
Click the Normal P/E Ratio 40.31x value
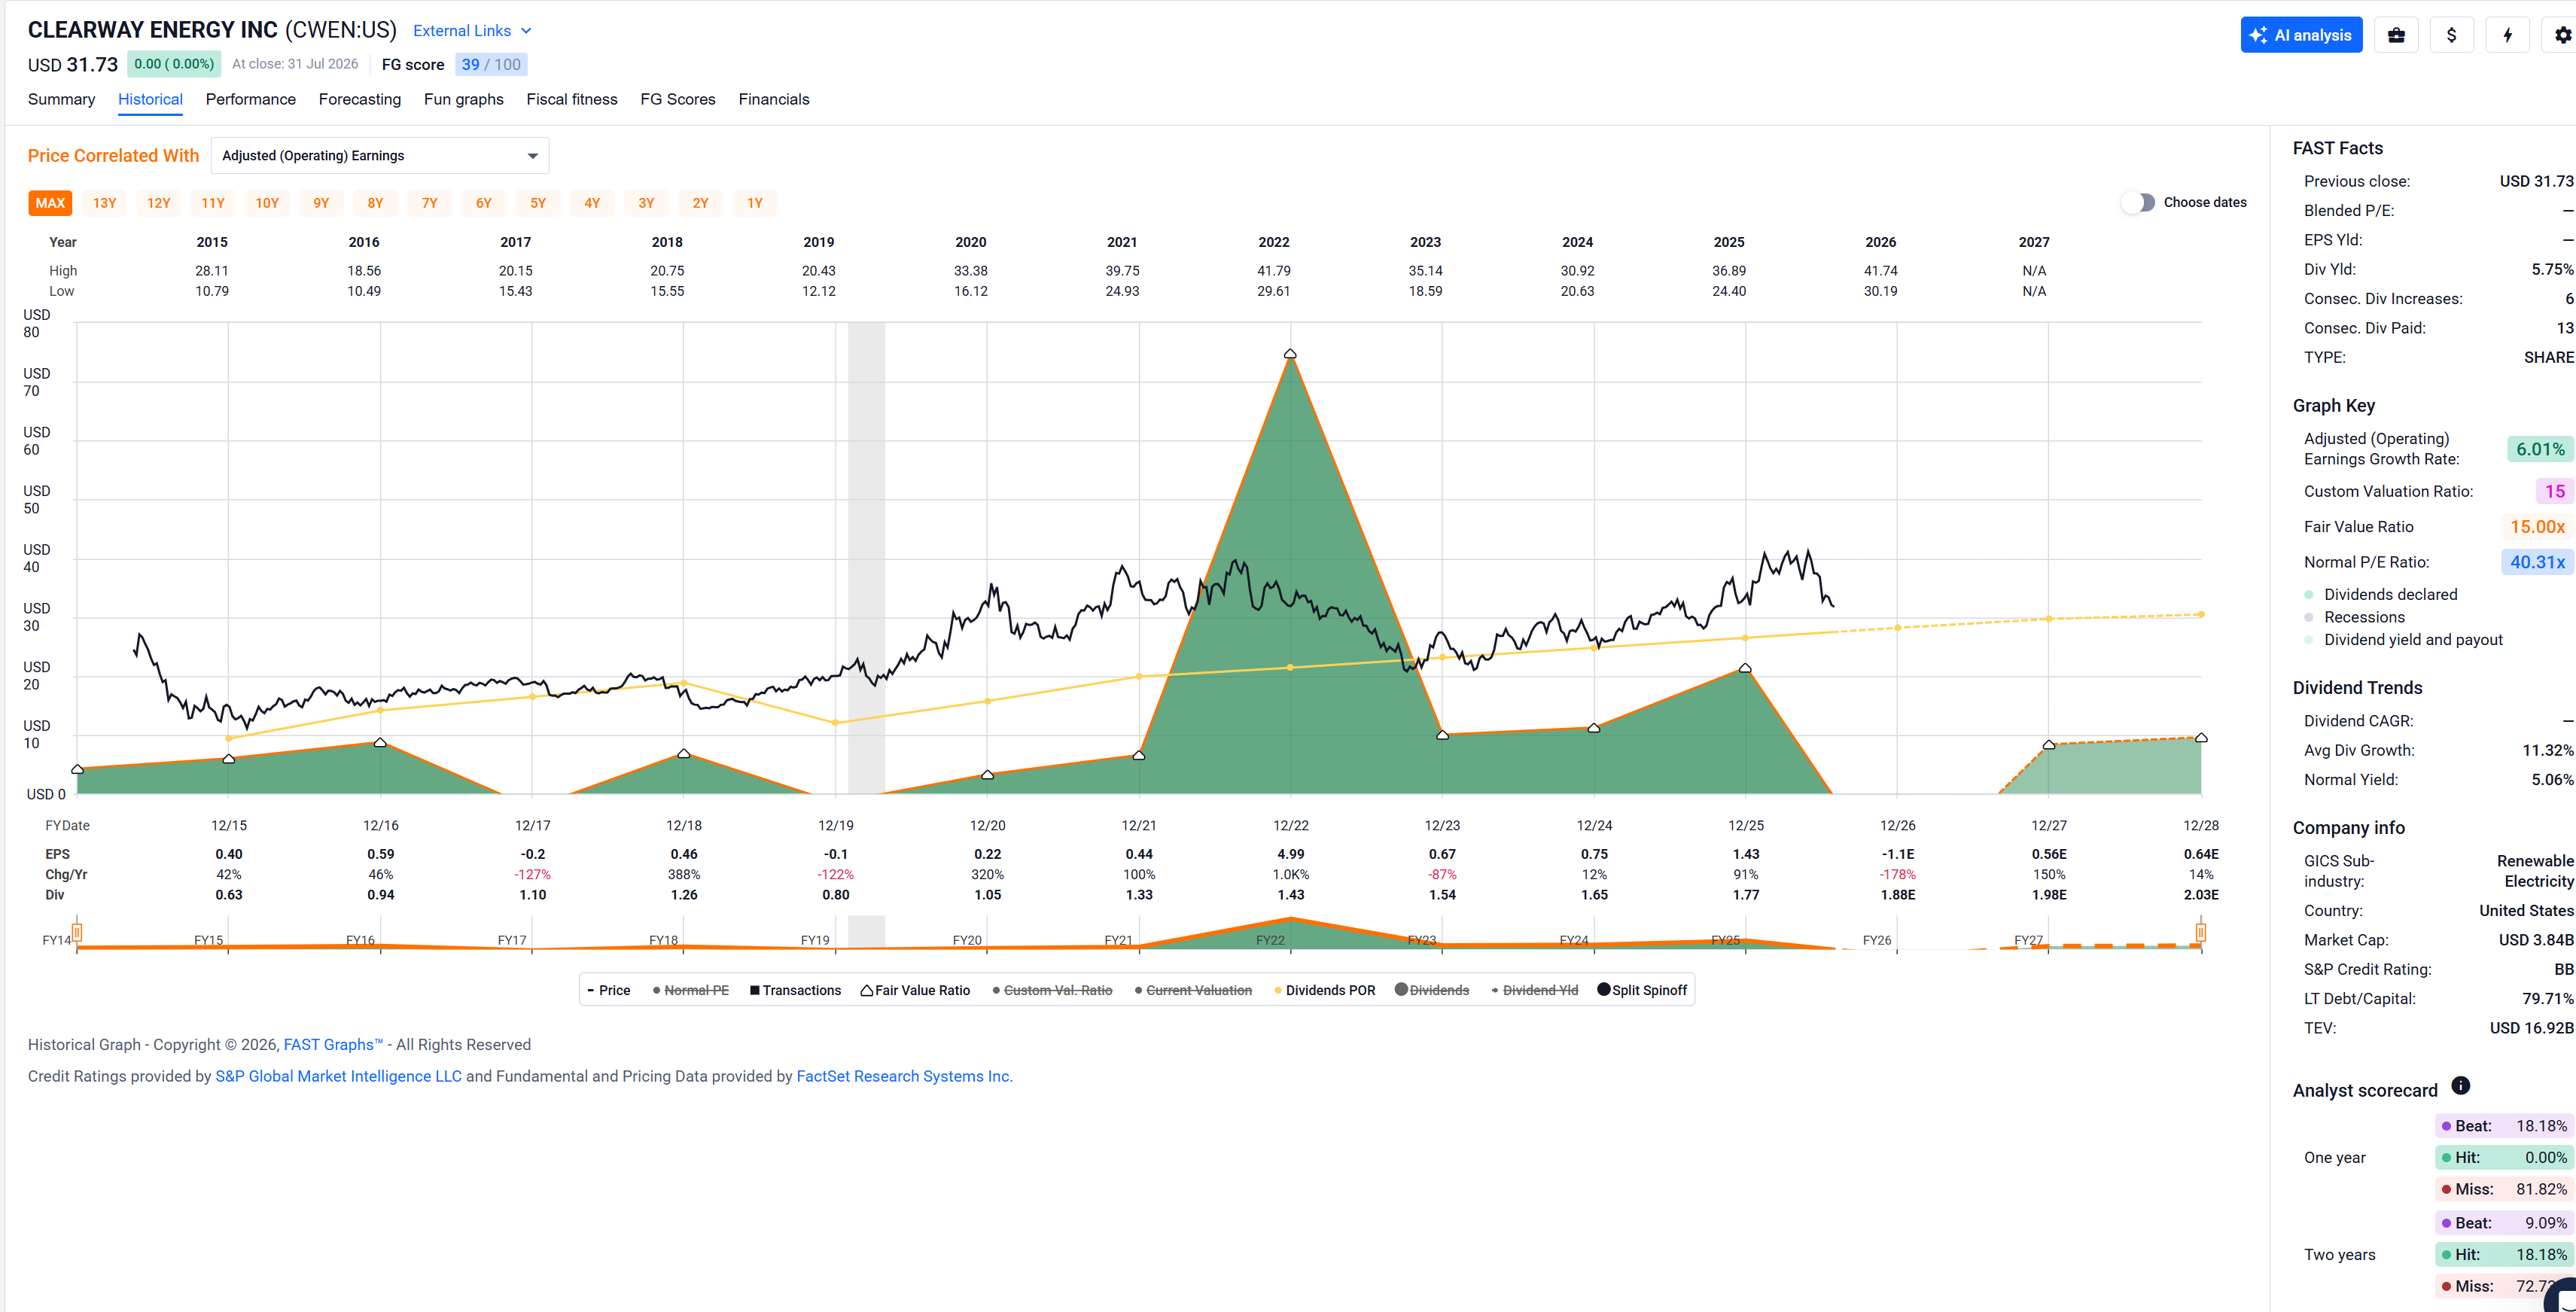2537,562
